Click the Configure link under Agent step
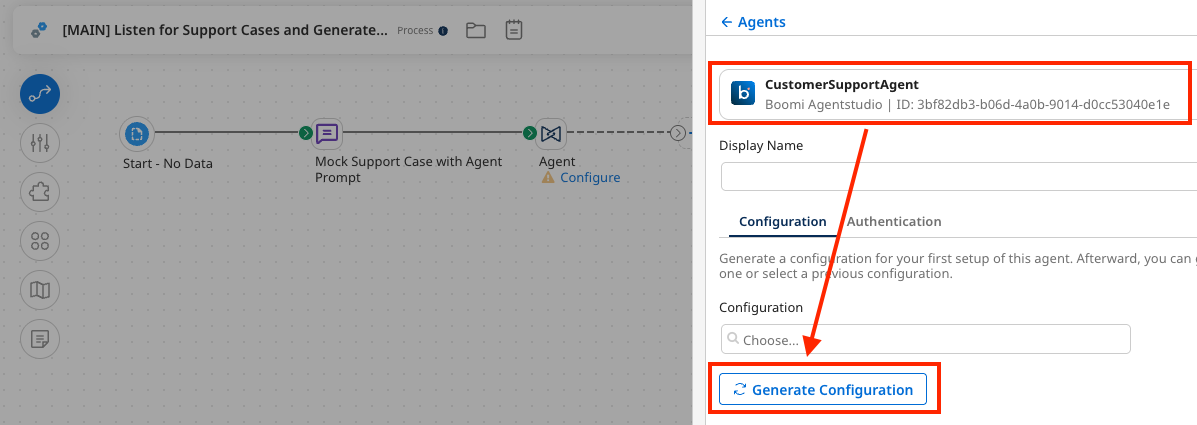Image resolution: width=1197 pixels, height=425 pixels. (x=590, y=178)
